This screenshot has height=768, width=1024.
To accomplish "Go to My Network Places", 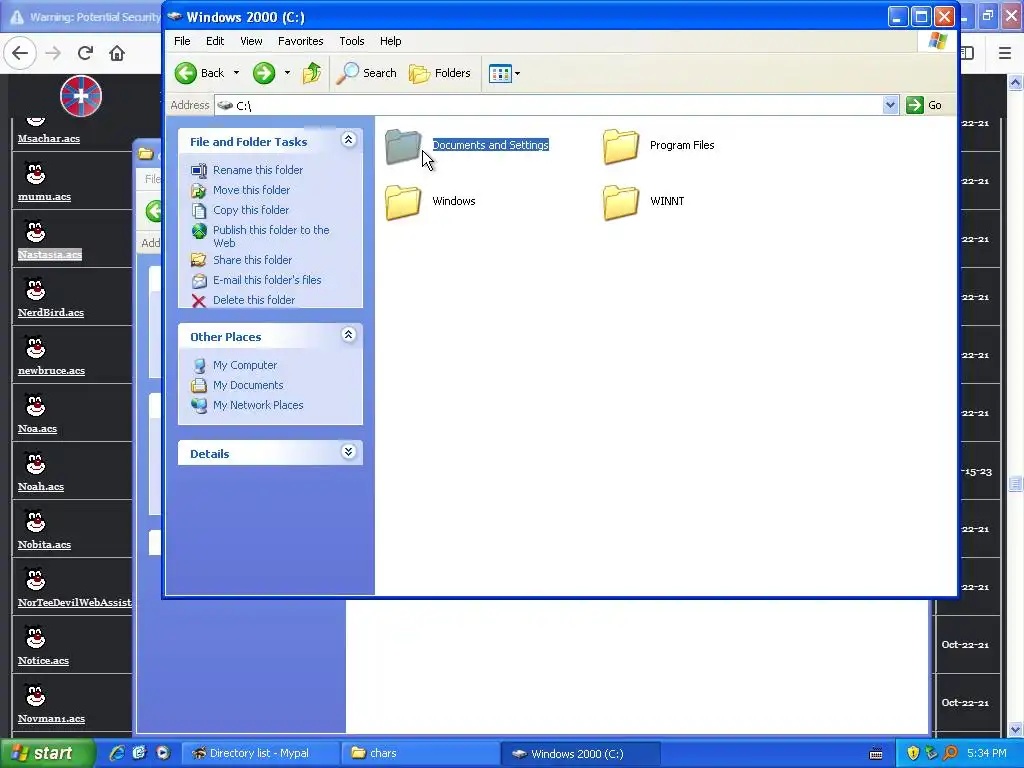I will pyautogui.click(x=258, y=406).
